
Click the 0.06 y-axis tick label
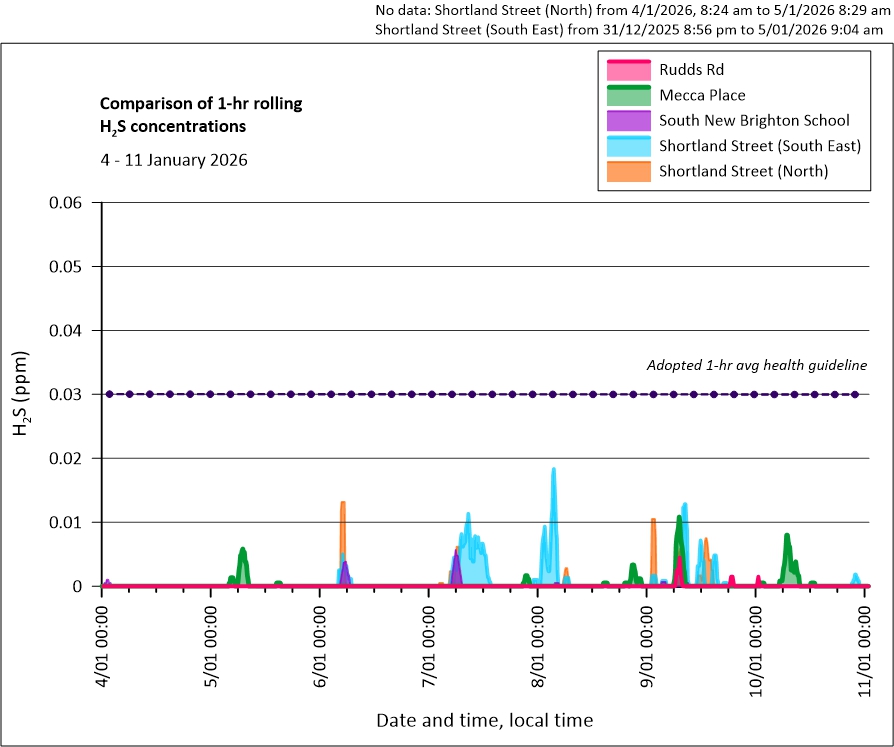pyautogui.click(x=70, y=203)
